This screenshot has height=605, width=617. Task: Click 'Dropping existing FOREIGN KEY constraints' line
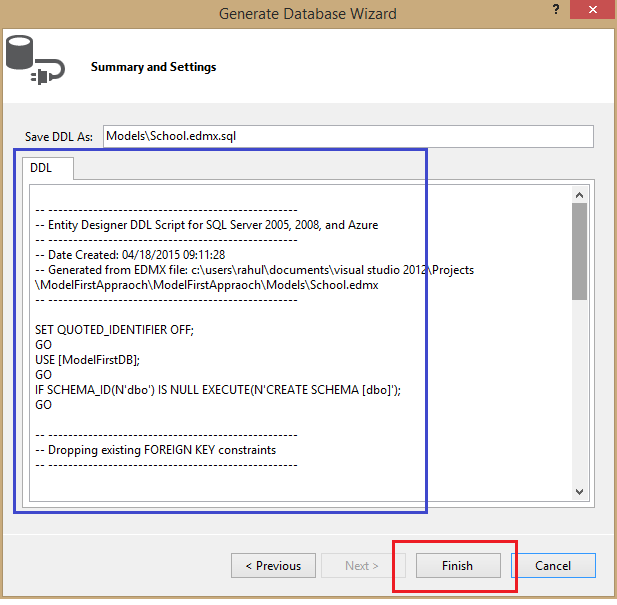[x=155, y=450]
